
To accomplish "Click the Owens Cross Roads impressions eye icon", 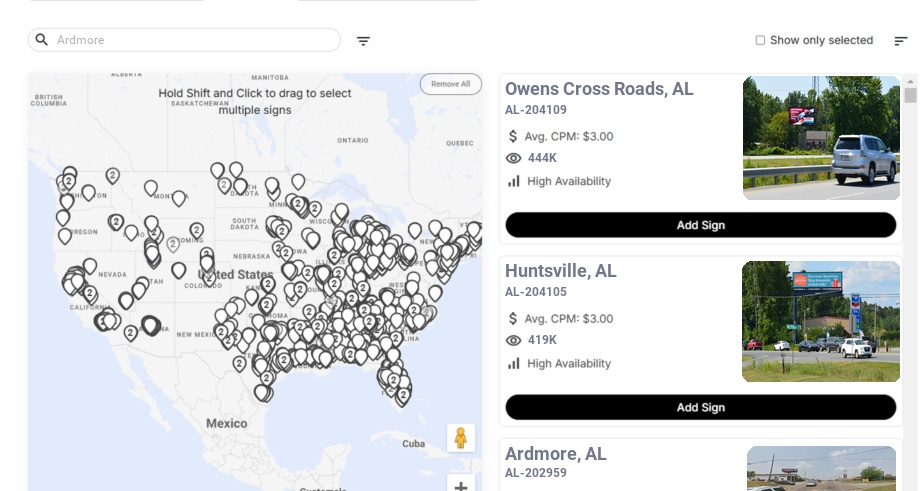I will pyautogui.click(x=514, y=158).
